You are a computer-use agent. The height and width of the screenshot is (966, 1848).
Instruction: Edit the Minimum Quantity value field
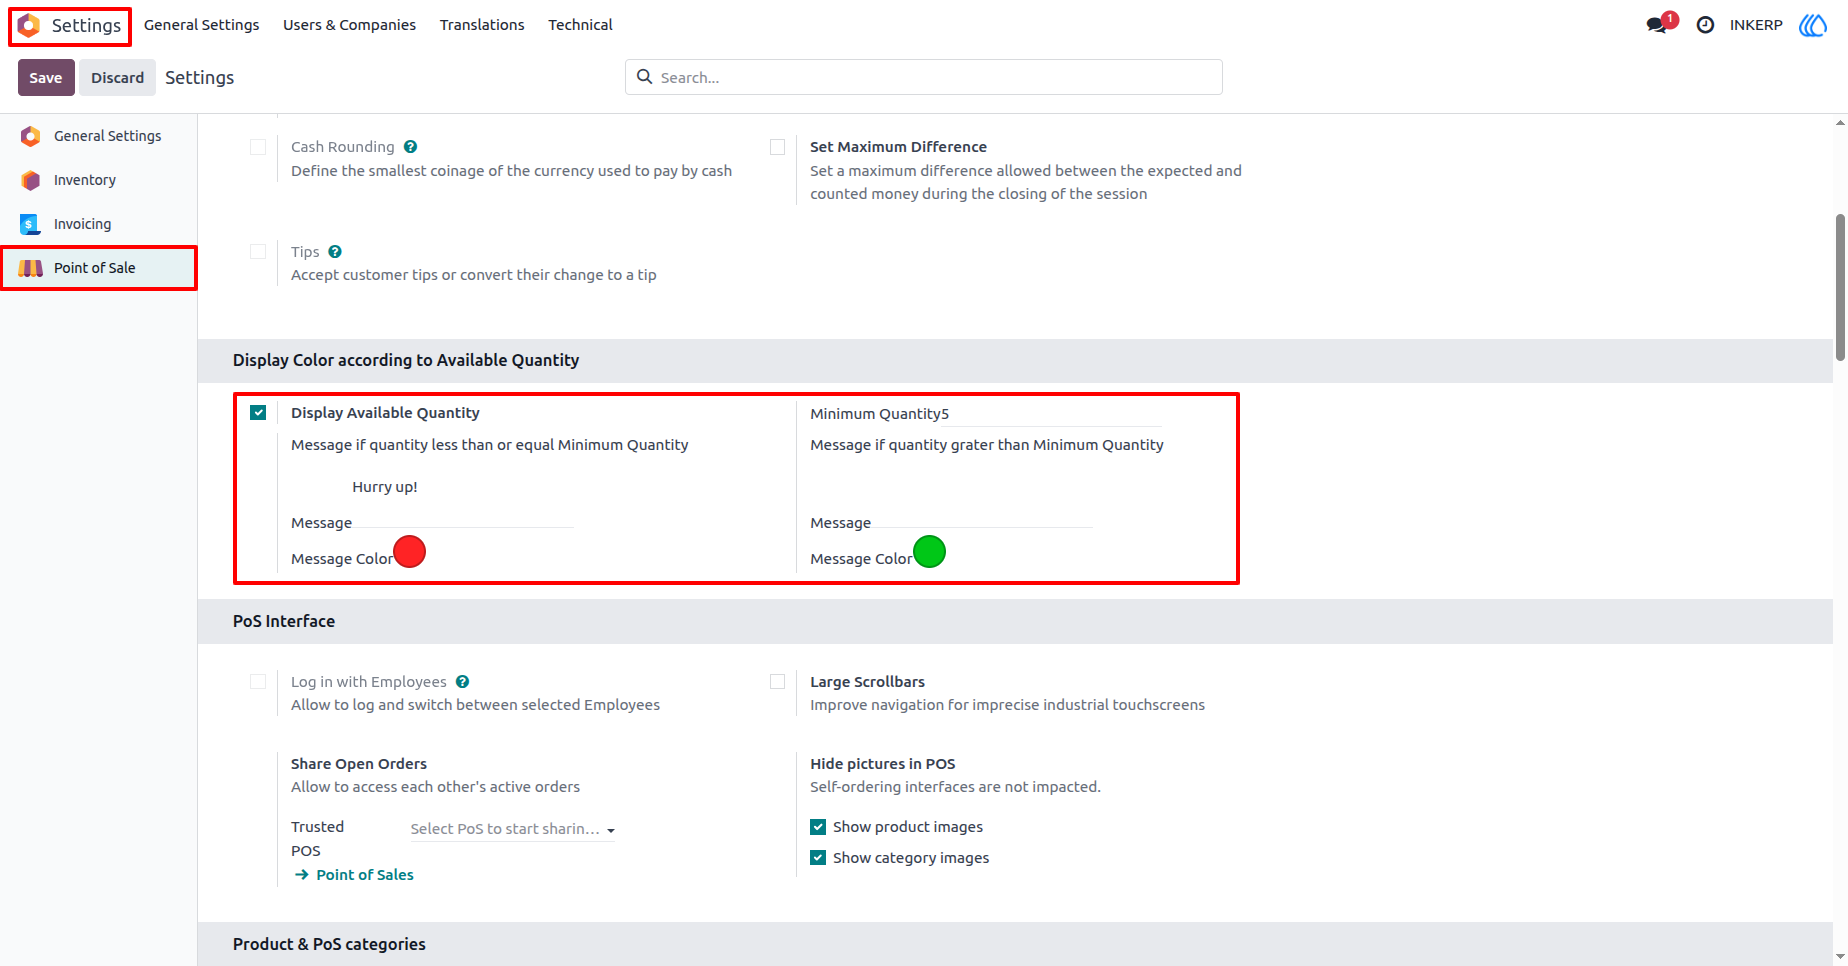(x=1051, y=414)
